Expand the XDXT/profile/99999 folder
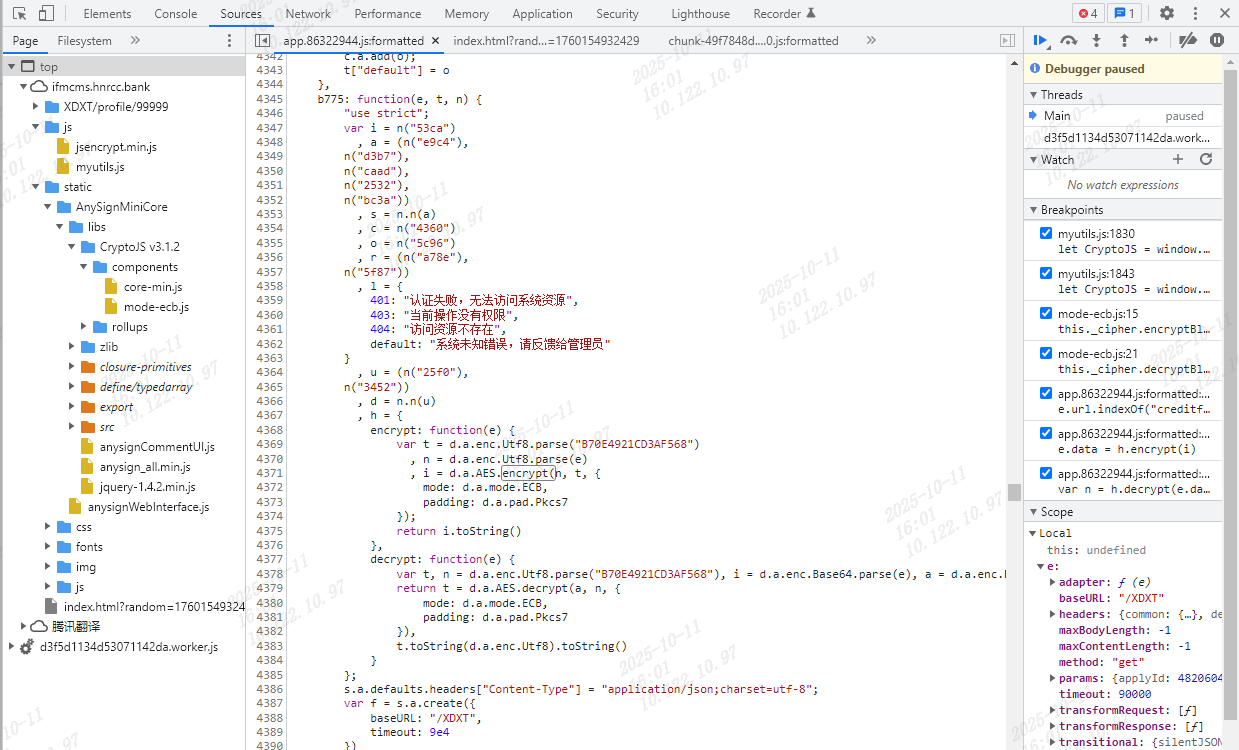 pyautogui.click(x=36, y=107)
